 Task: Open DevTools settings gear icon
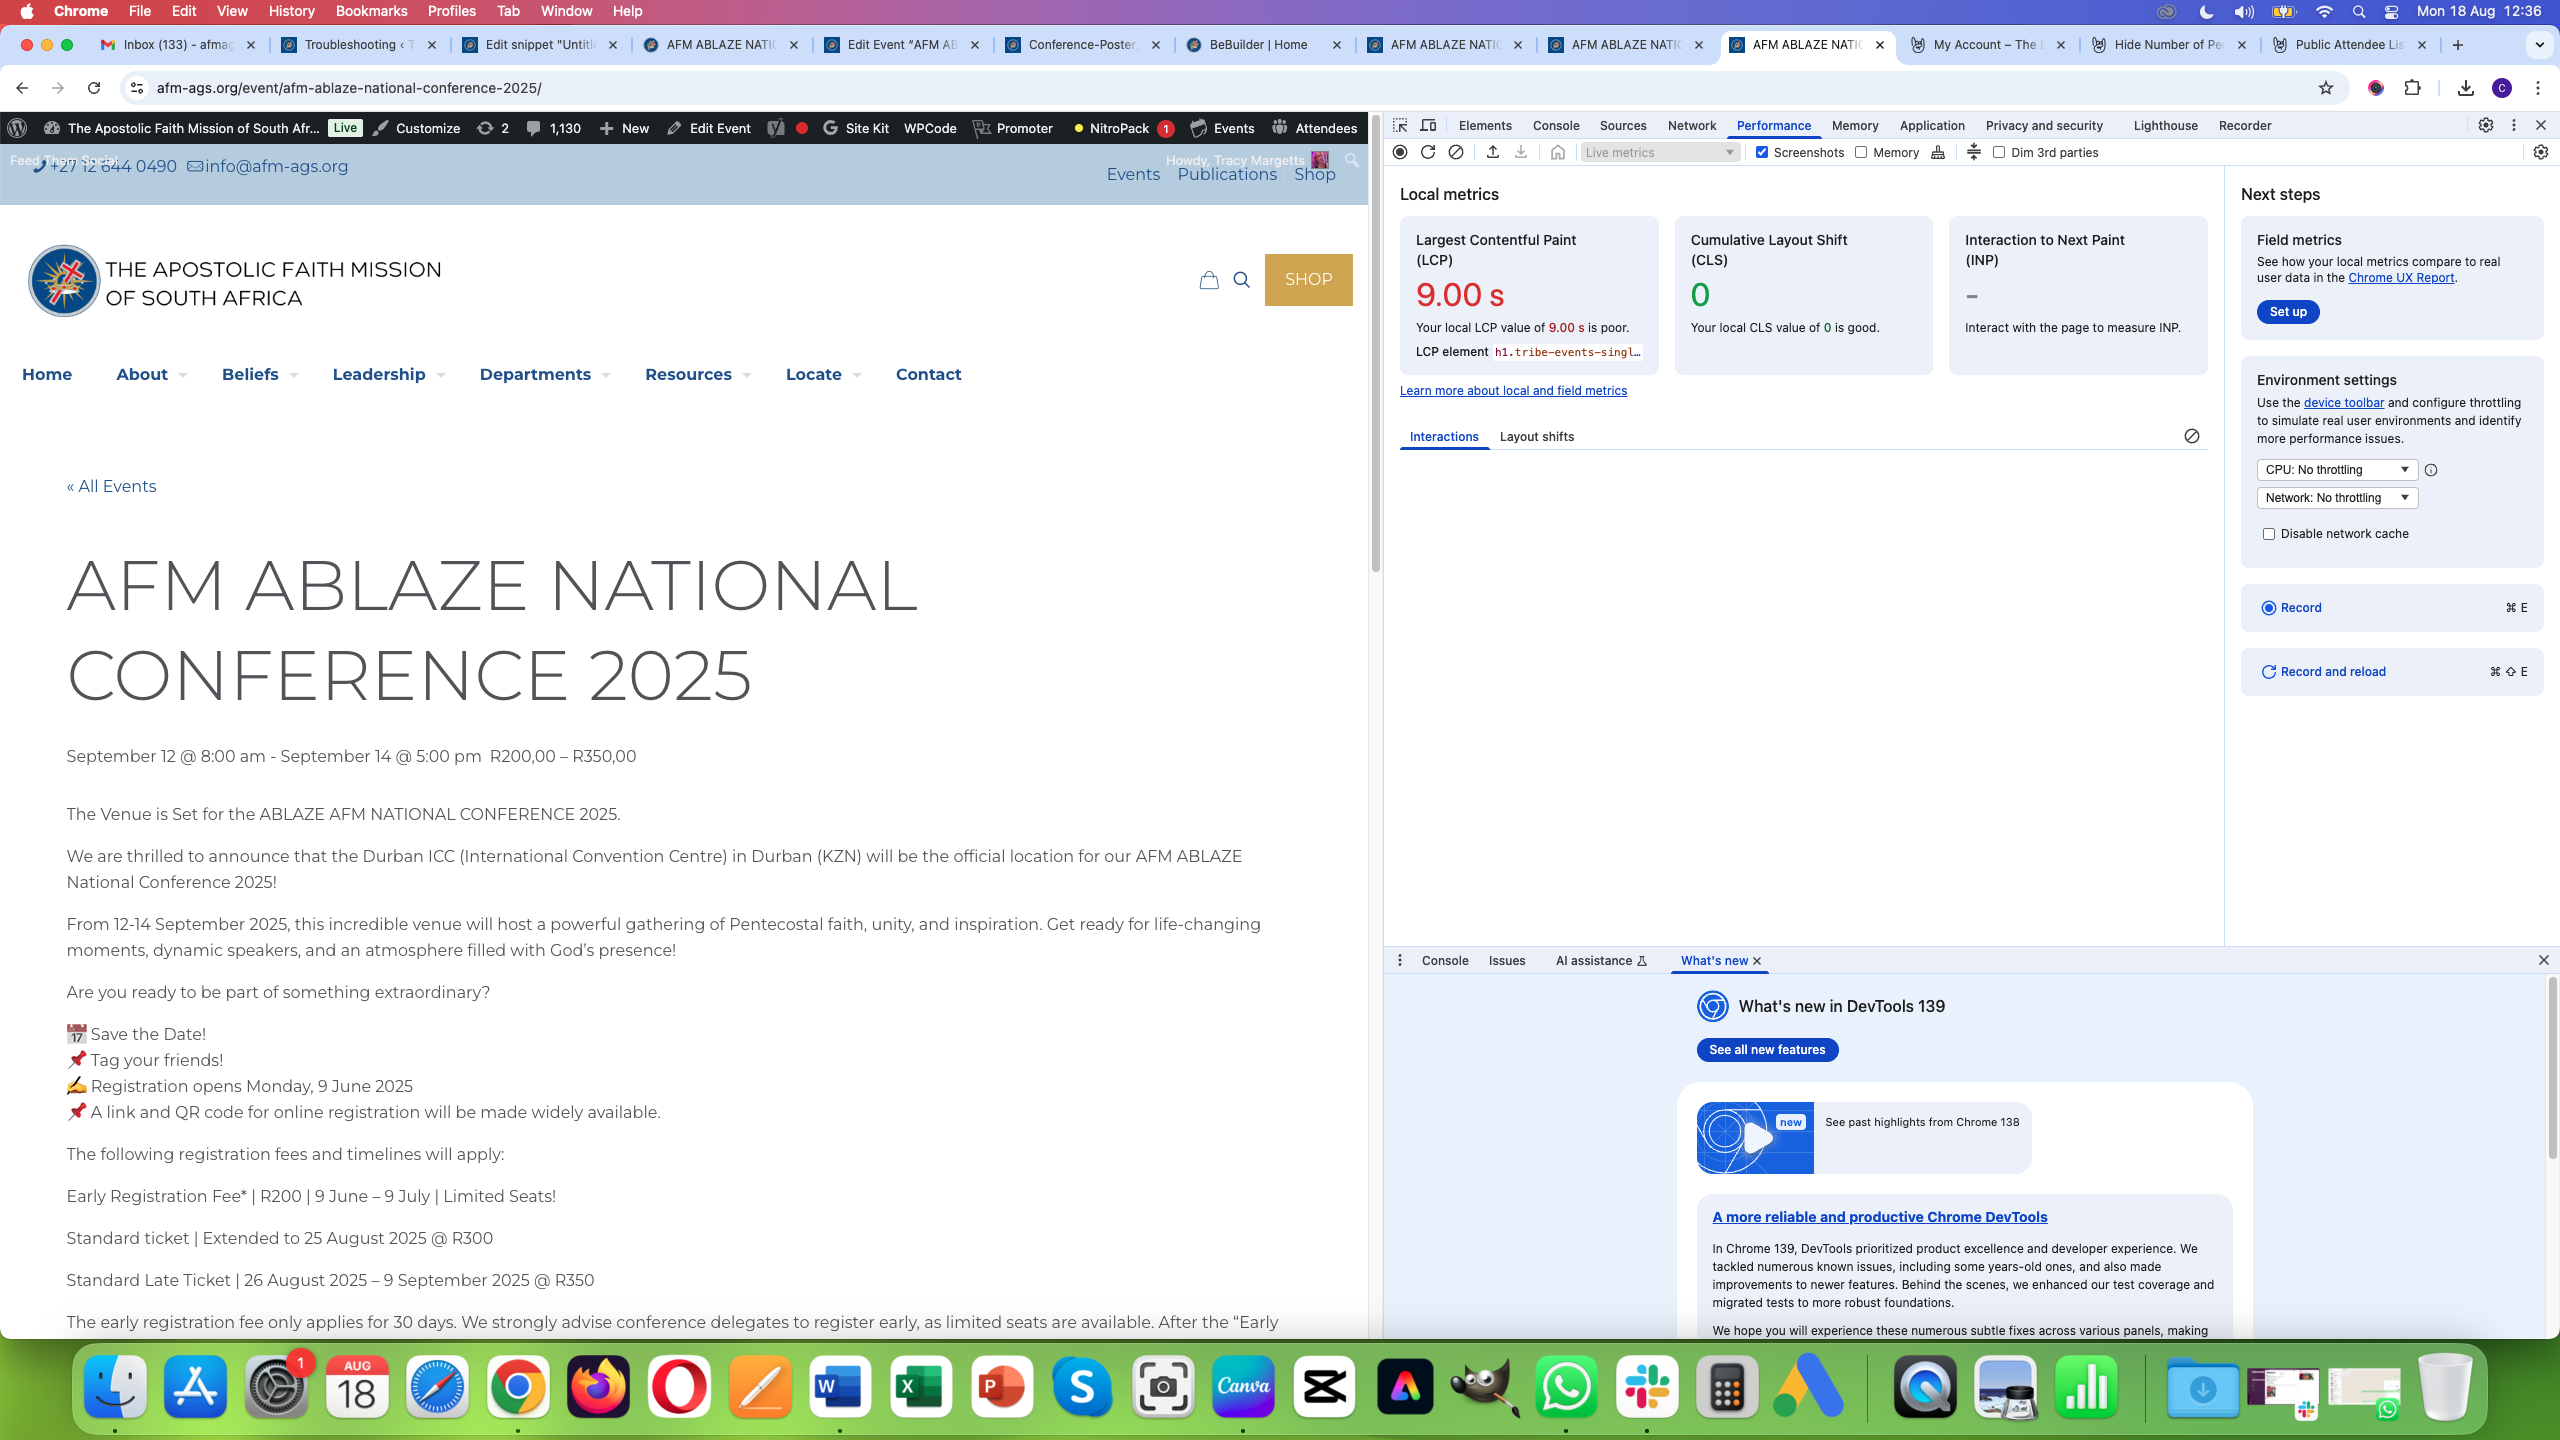point(2486,125)
